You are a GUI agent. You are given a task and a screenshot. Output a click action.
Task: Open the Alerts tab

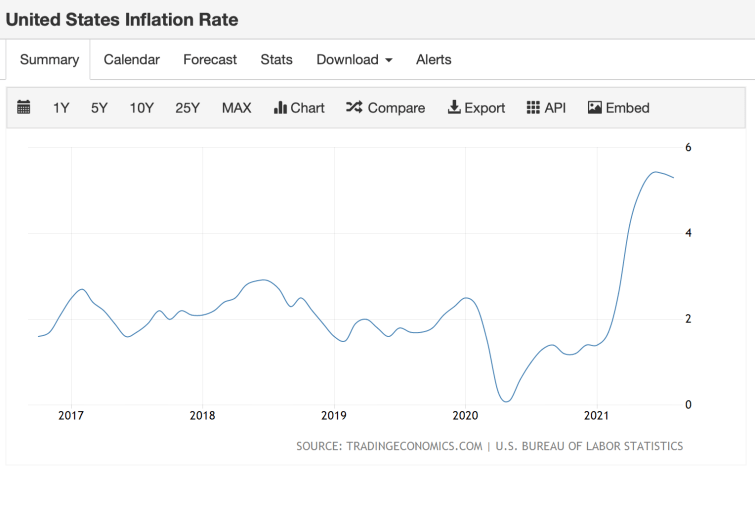(433, 60)
